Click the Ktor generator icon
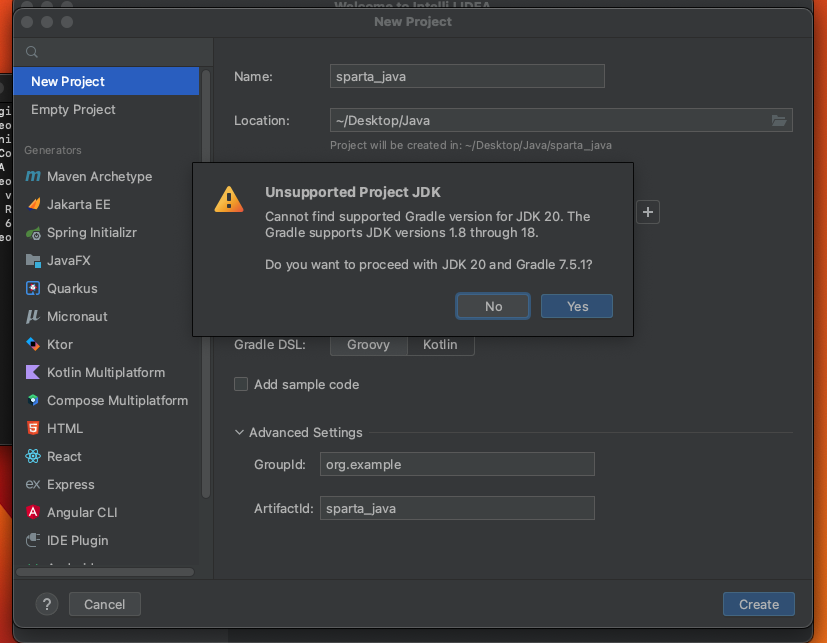Viewport: 827px width, 643px height. pos(33,344)
